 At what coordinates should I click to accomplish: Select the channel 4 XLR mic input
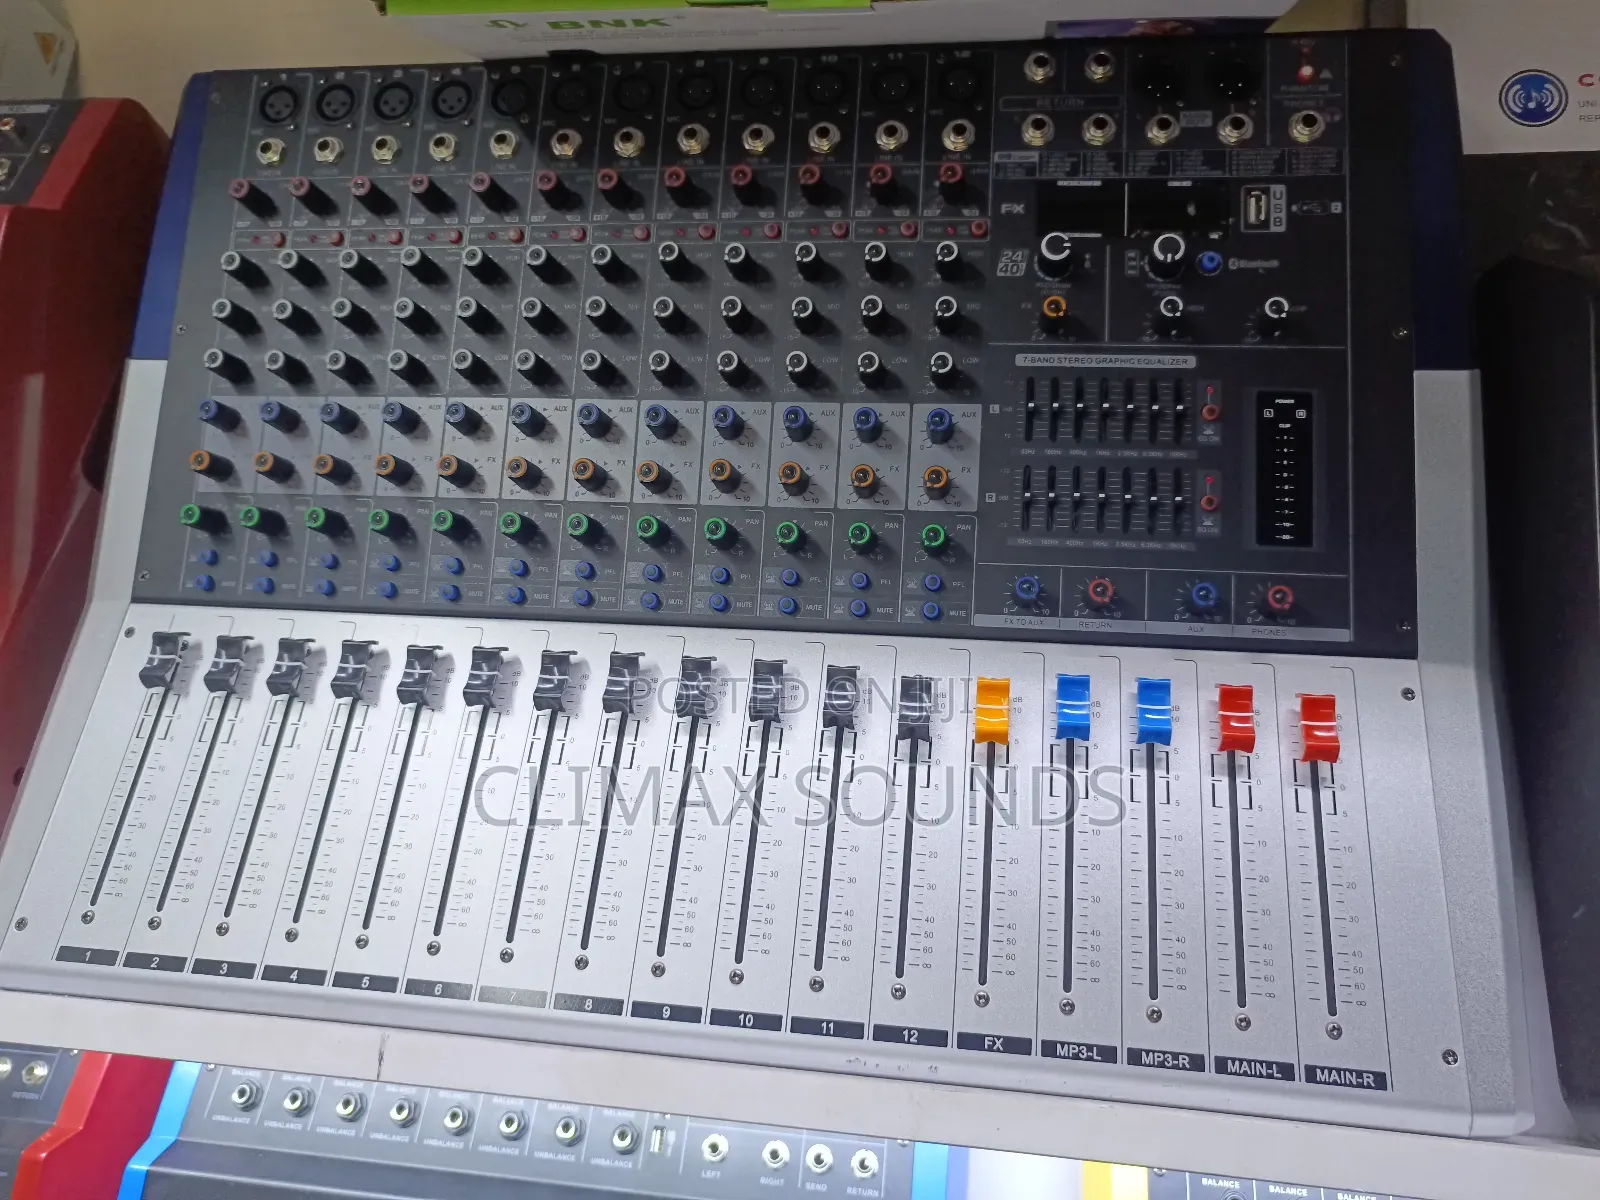(x=451, y=98)
